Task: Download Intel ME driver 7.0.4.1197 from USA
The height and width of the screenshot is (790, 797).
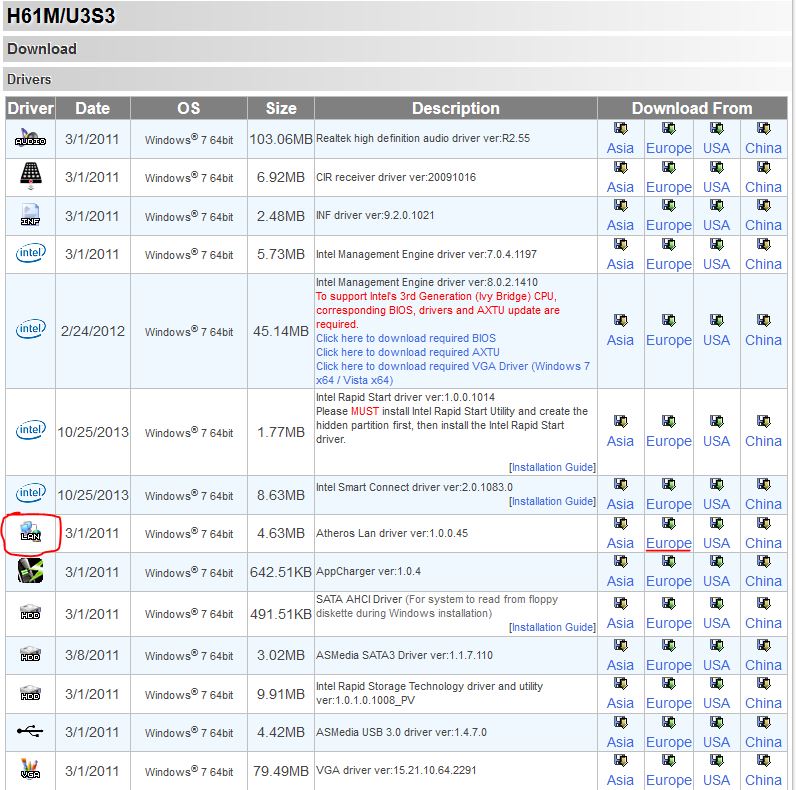Action: coord(716,264)
